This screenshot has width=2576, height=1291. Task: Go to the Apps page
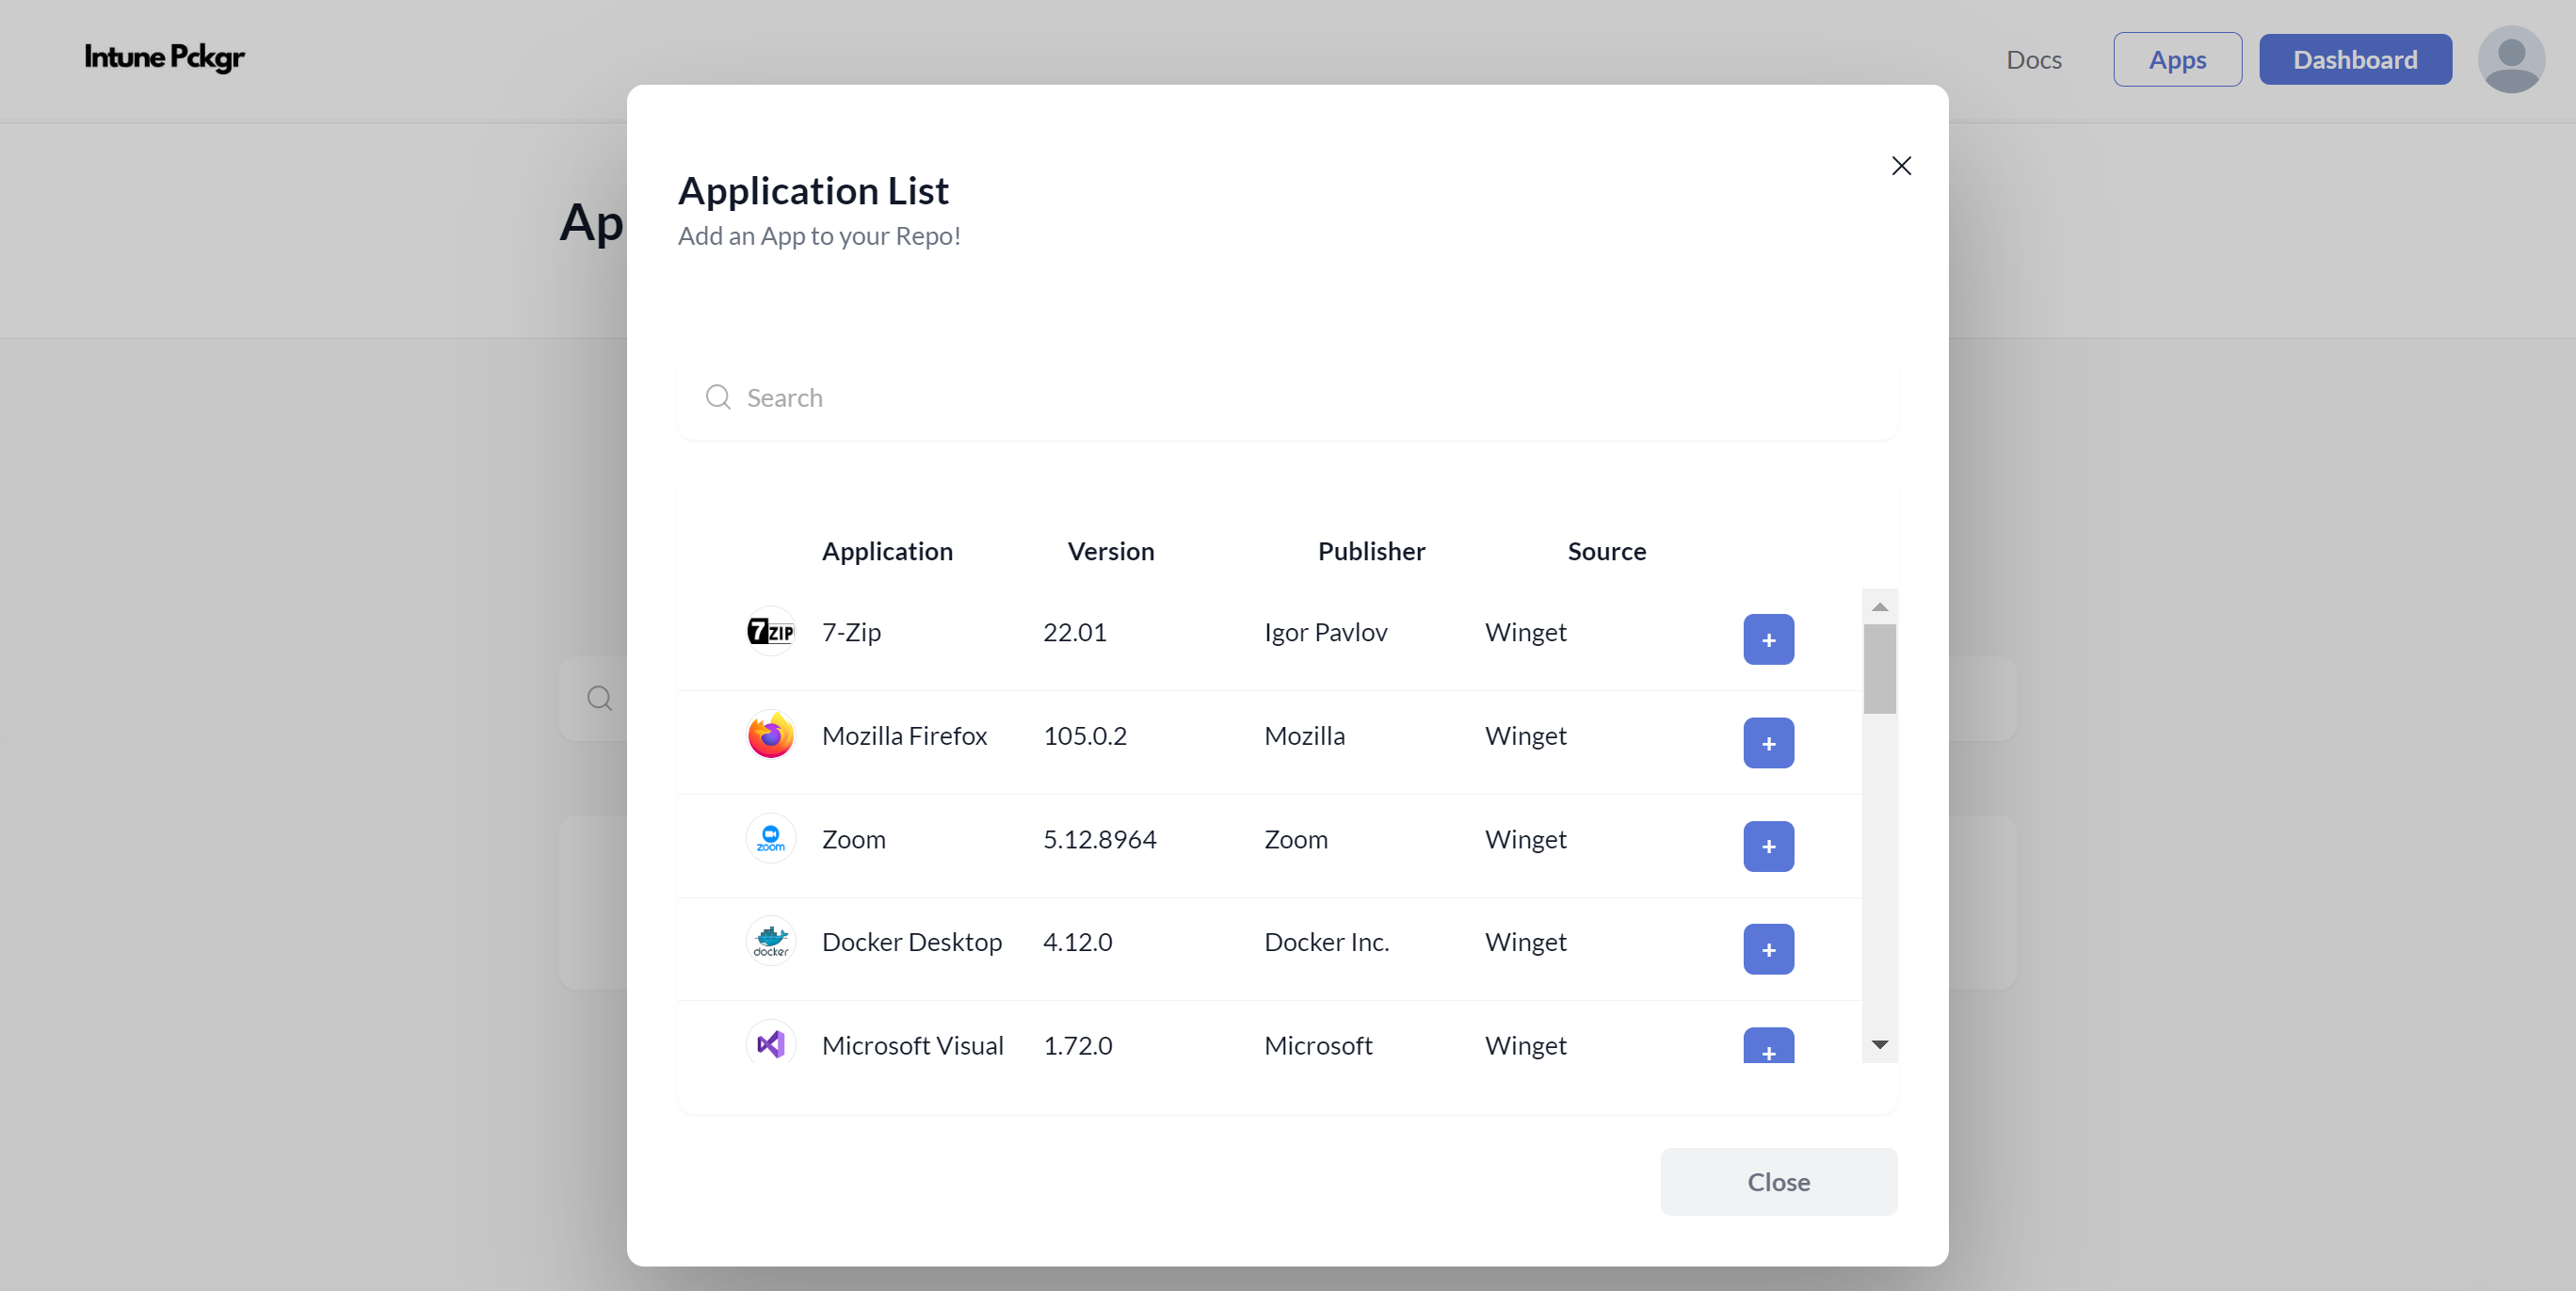click(x=2177, y=60)
